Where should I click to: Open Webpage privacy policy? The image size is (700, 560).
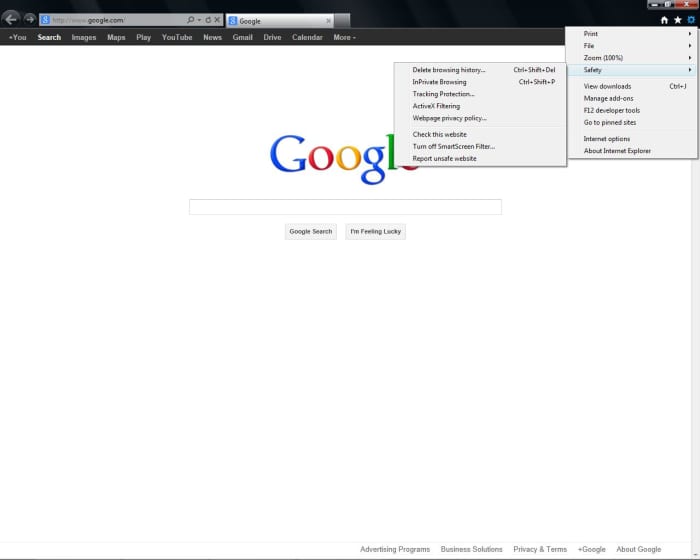pos(480,118)
